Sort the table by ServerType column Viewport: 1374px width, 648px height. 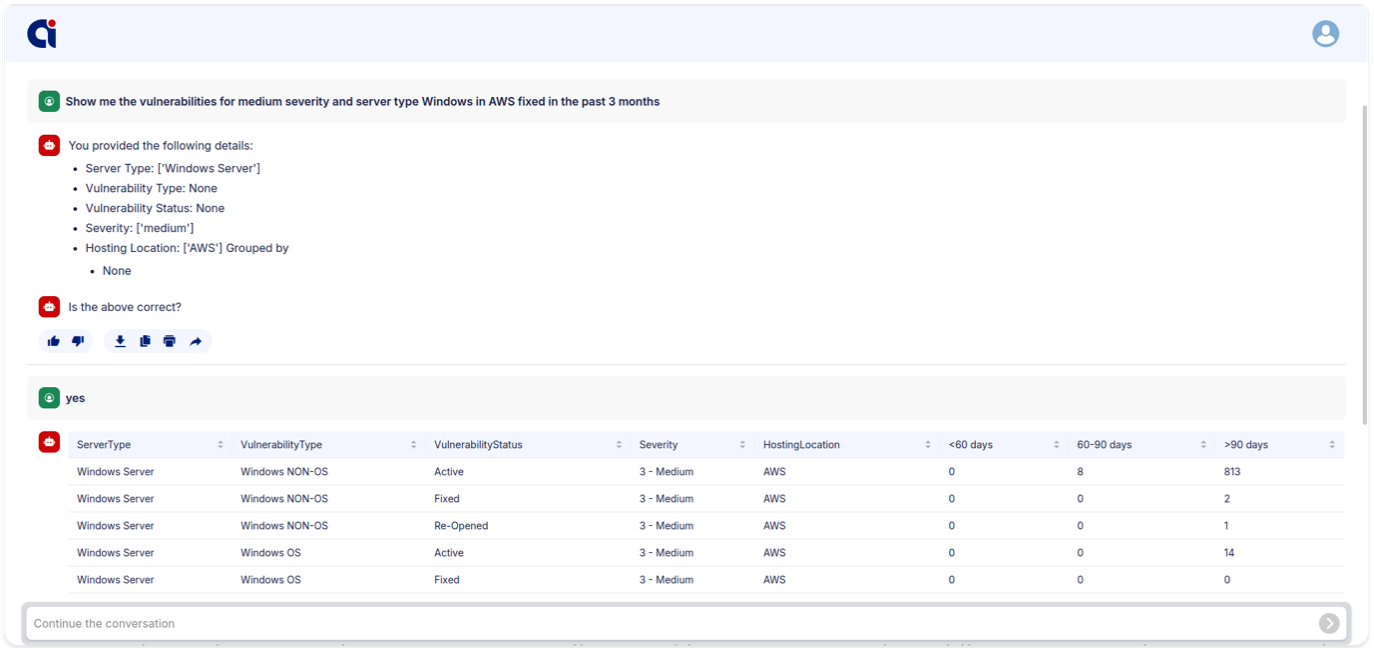click(220, 445)
